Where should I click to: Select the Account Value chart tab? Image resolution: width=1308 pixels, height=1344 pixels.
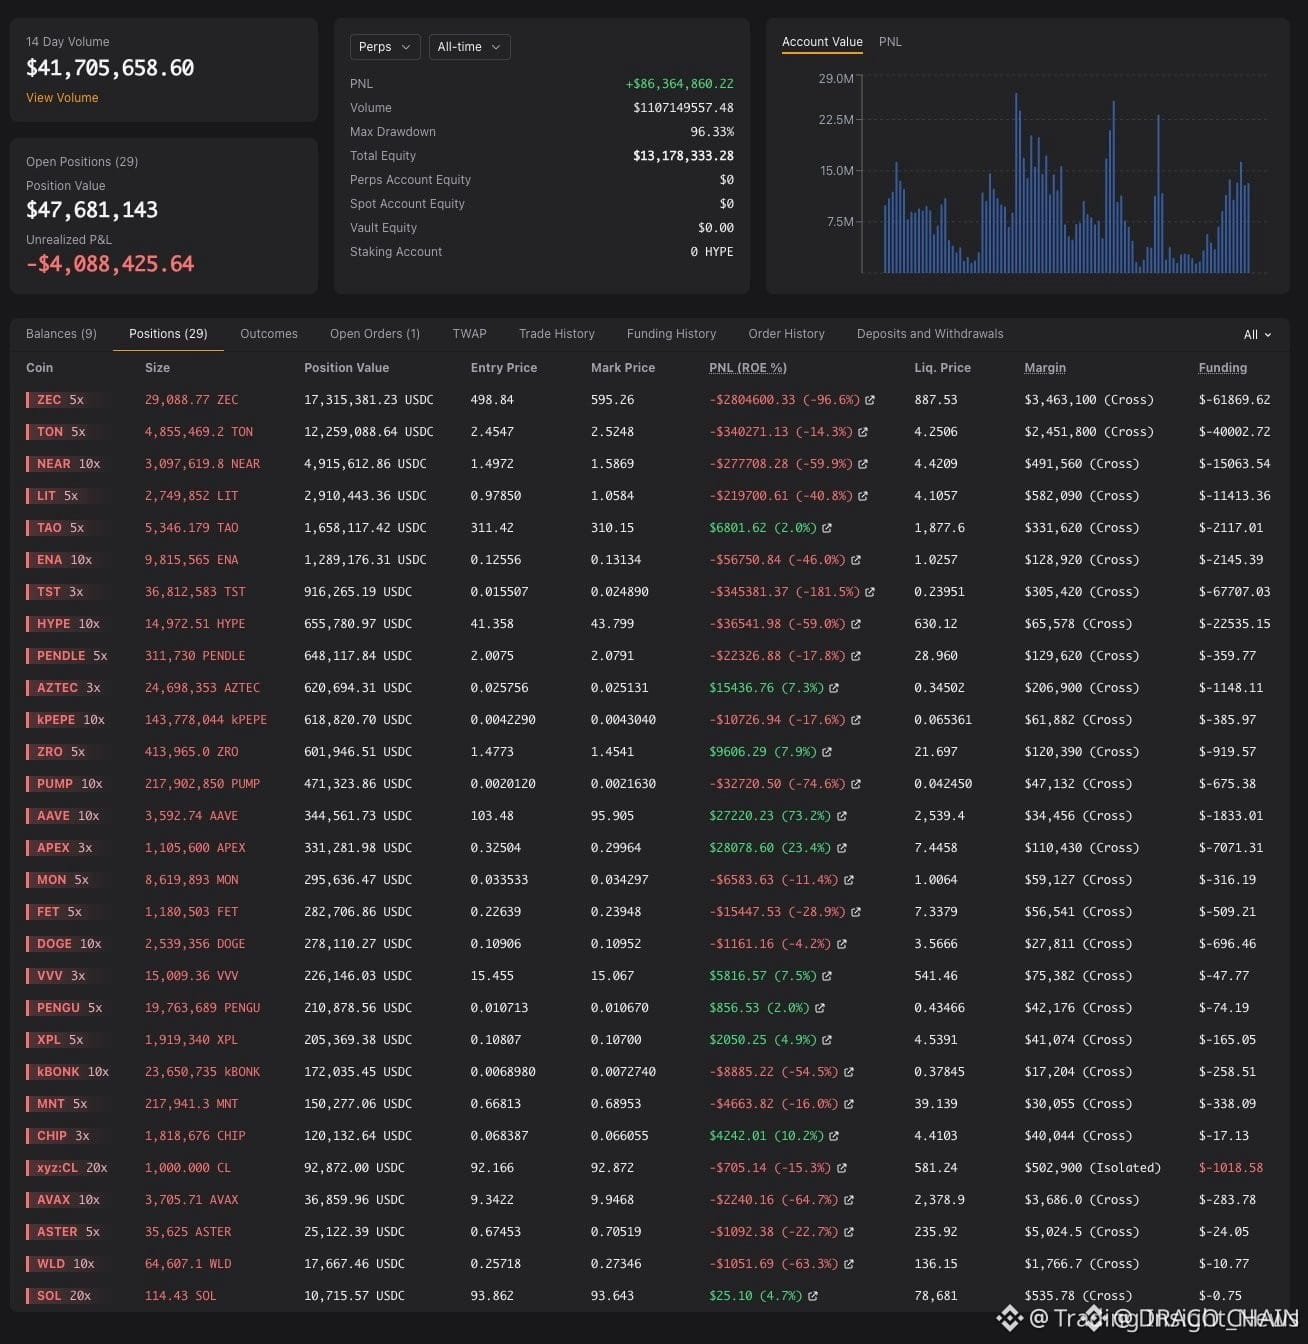pos(822,42)
